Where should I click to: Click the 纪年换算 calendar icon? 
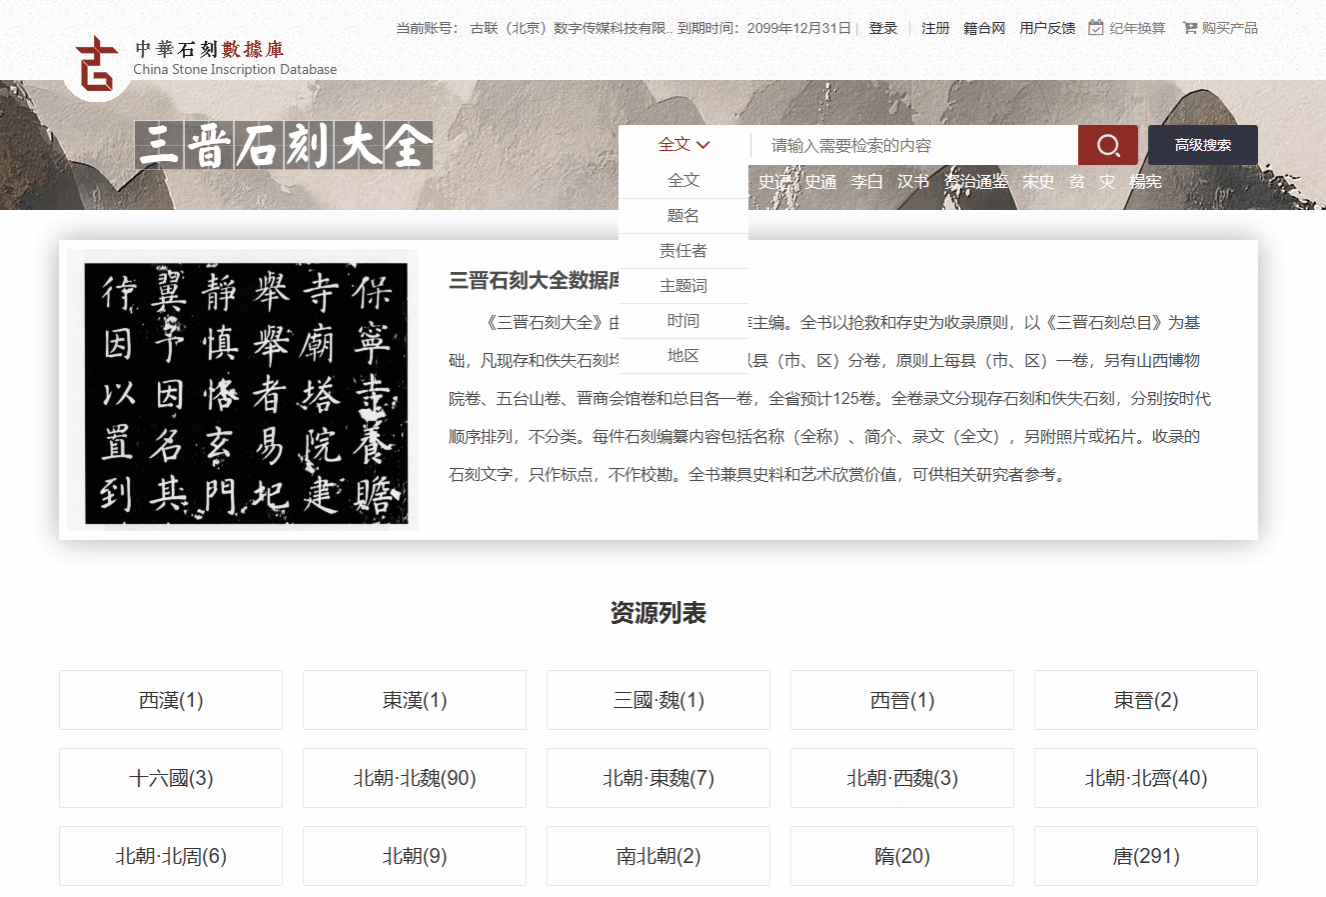pos(1096,28)
